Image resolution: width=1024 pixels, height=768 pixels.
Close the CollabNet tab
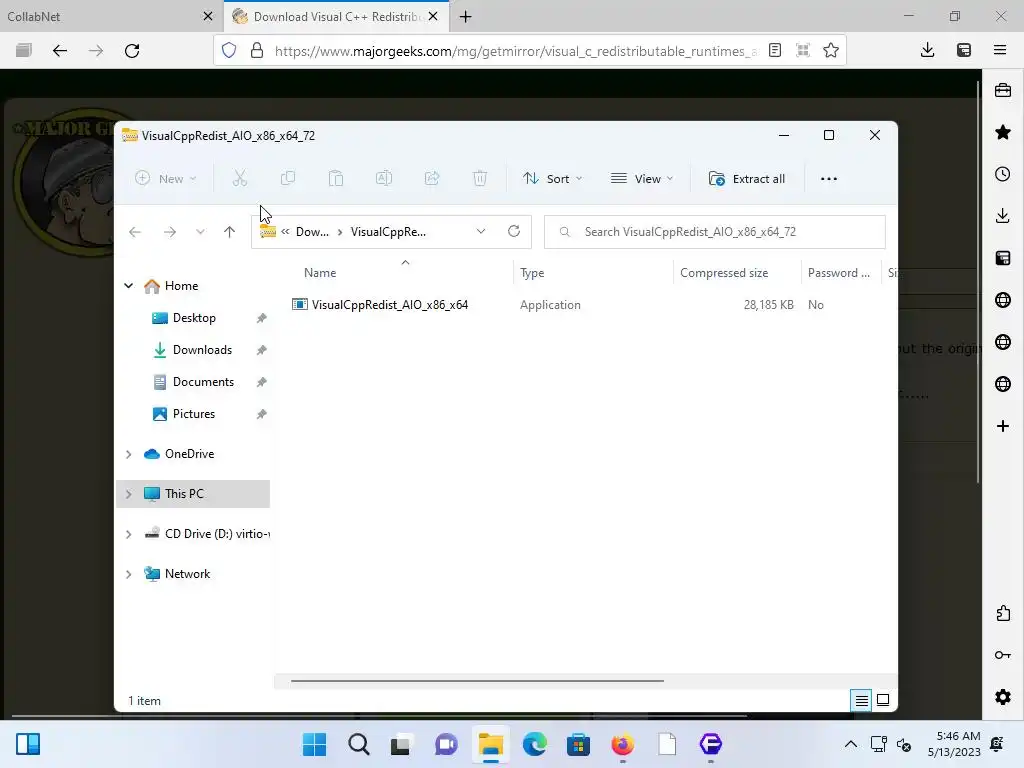click(208, 16)
